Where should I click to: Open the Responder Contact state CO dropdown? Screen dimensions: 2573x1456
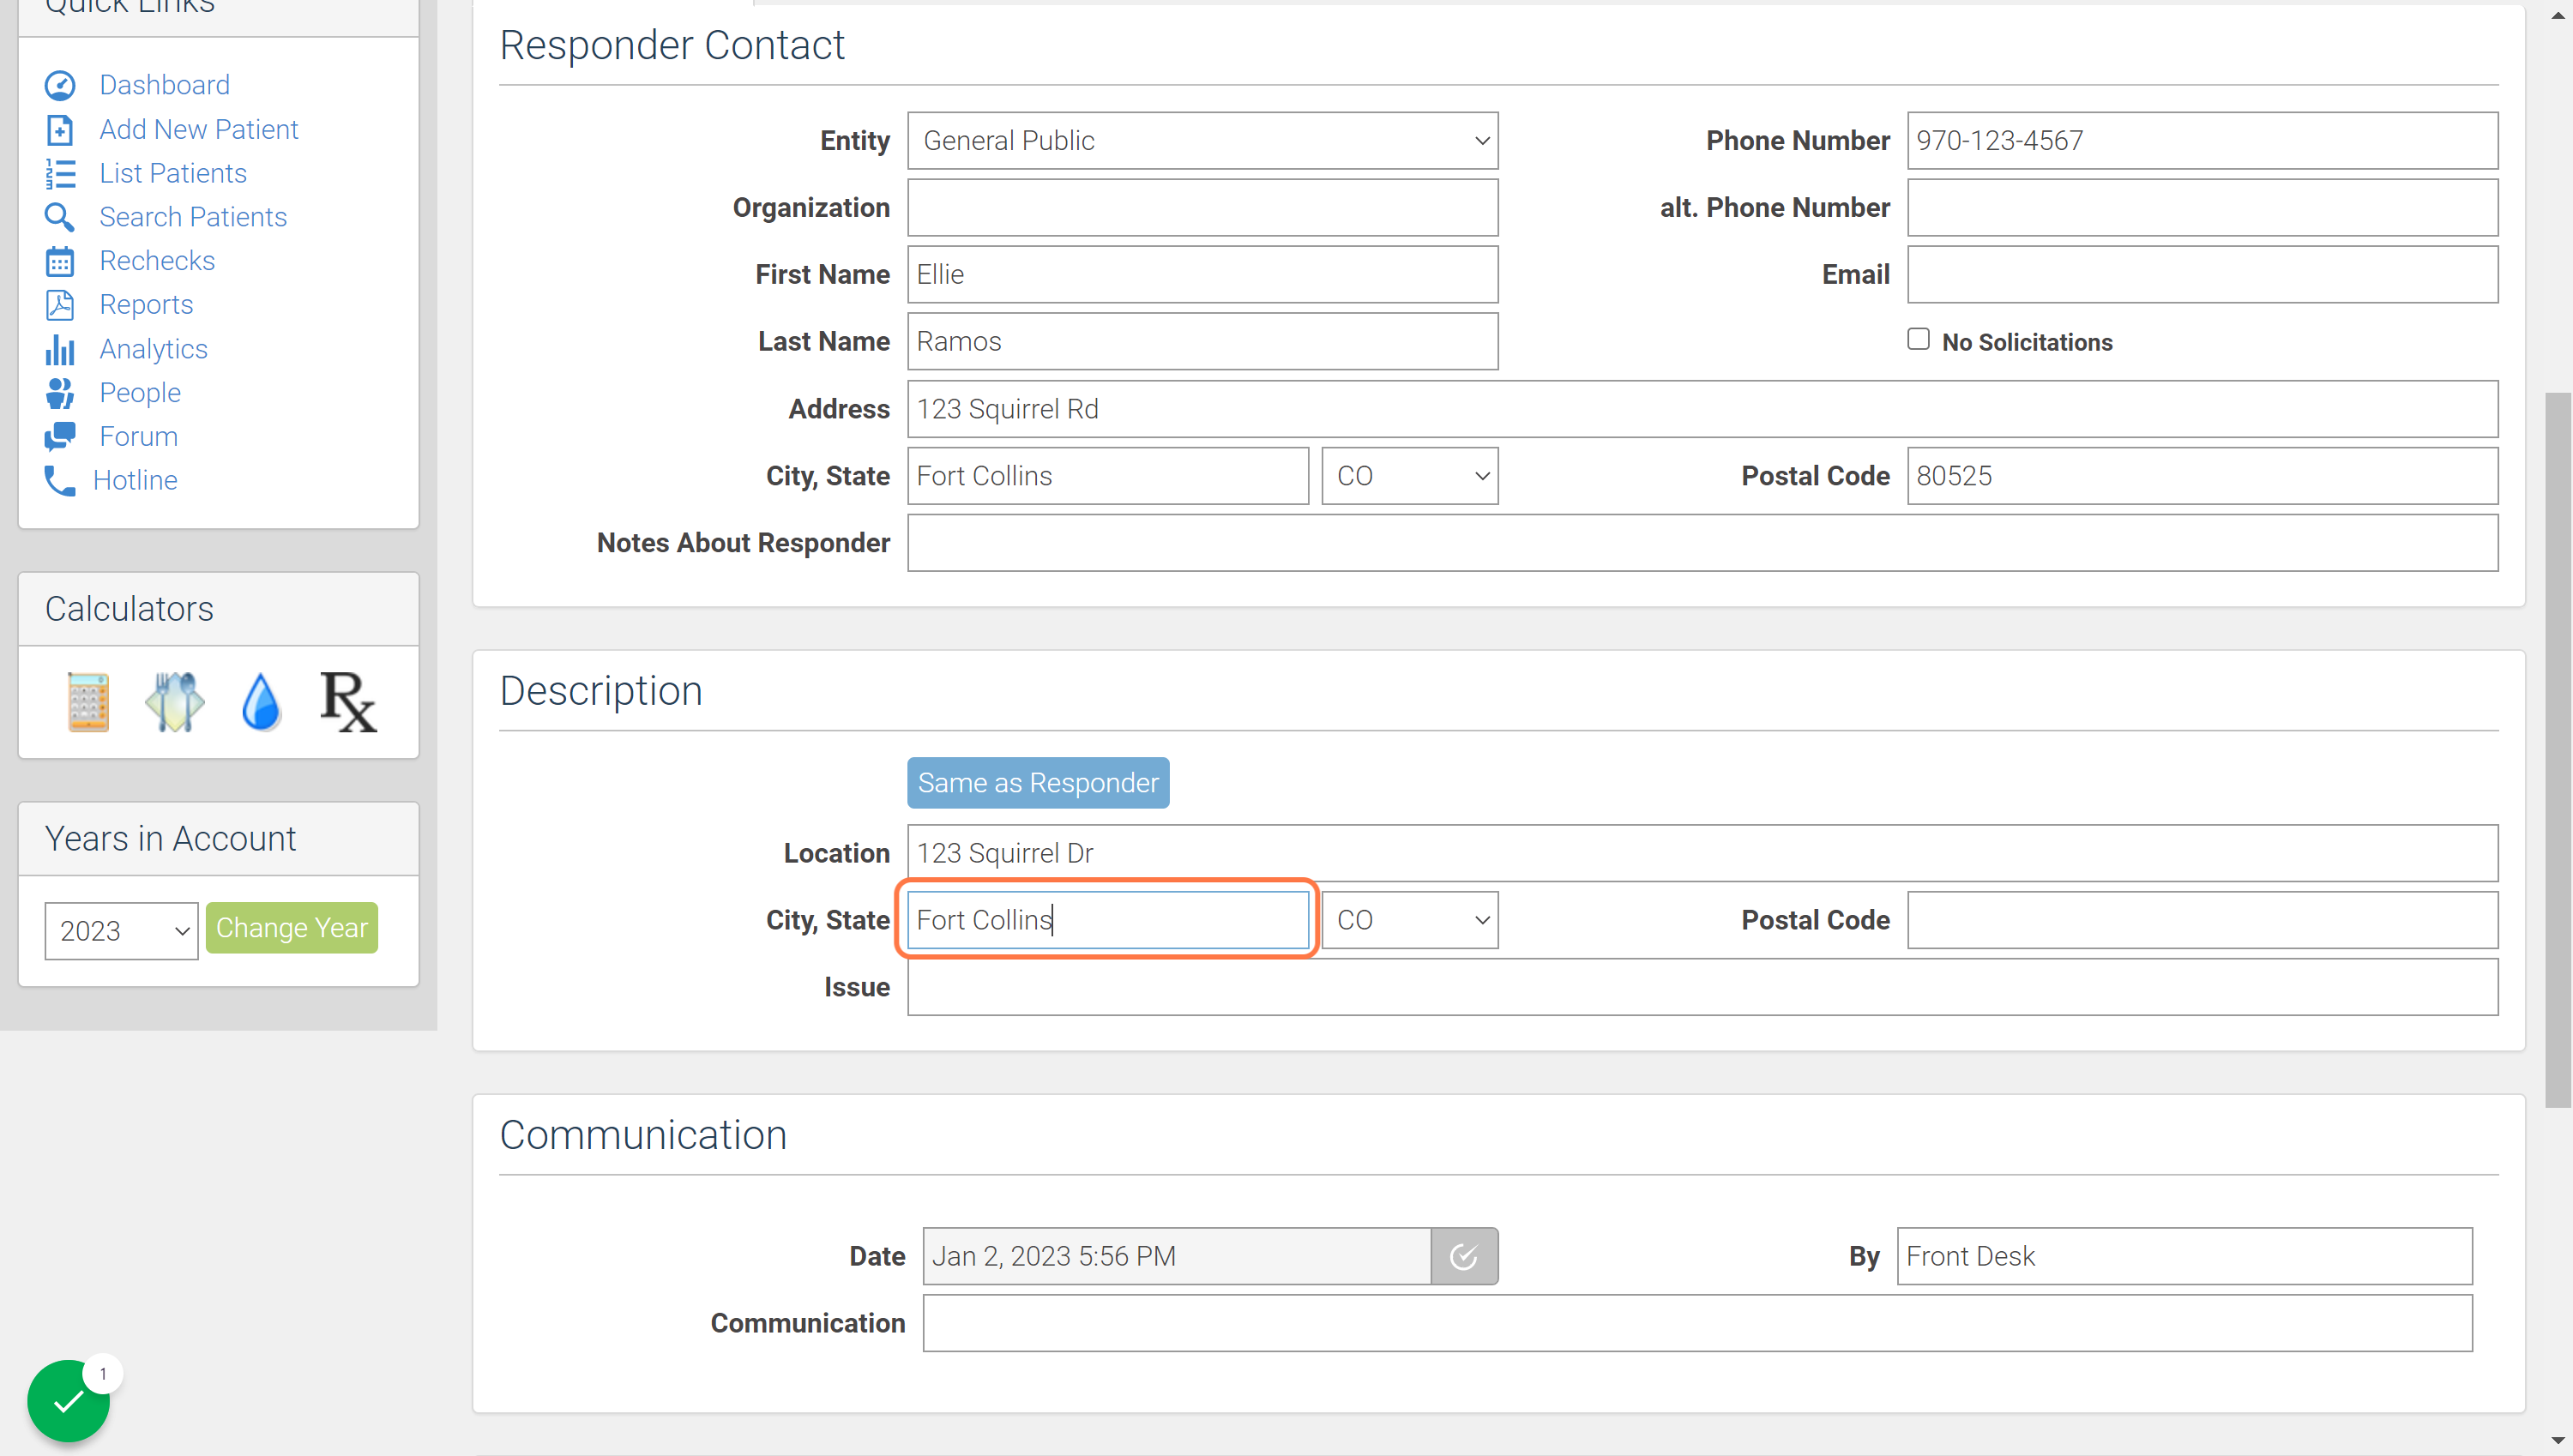point(1409,476)
